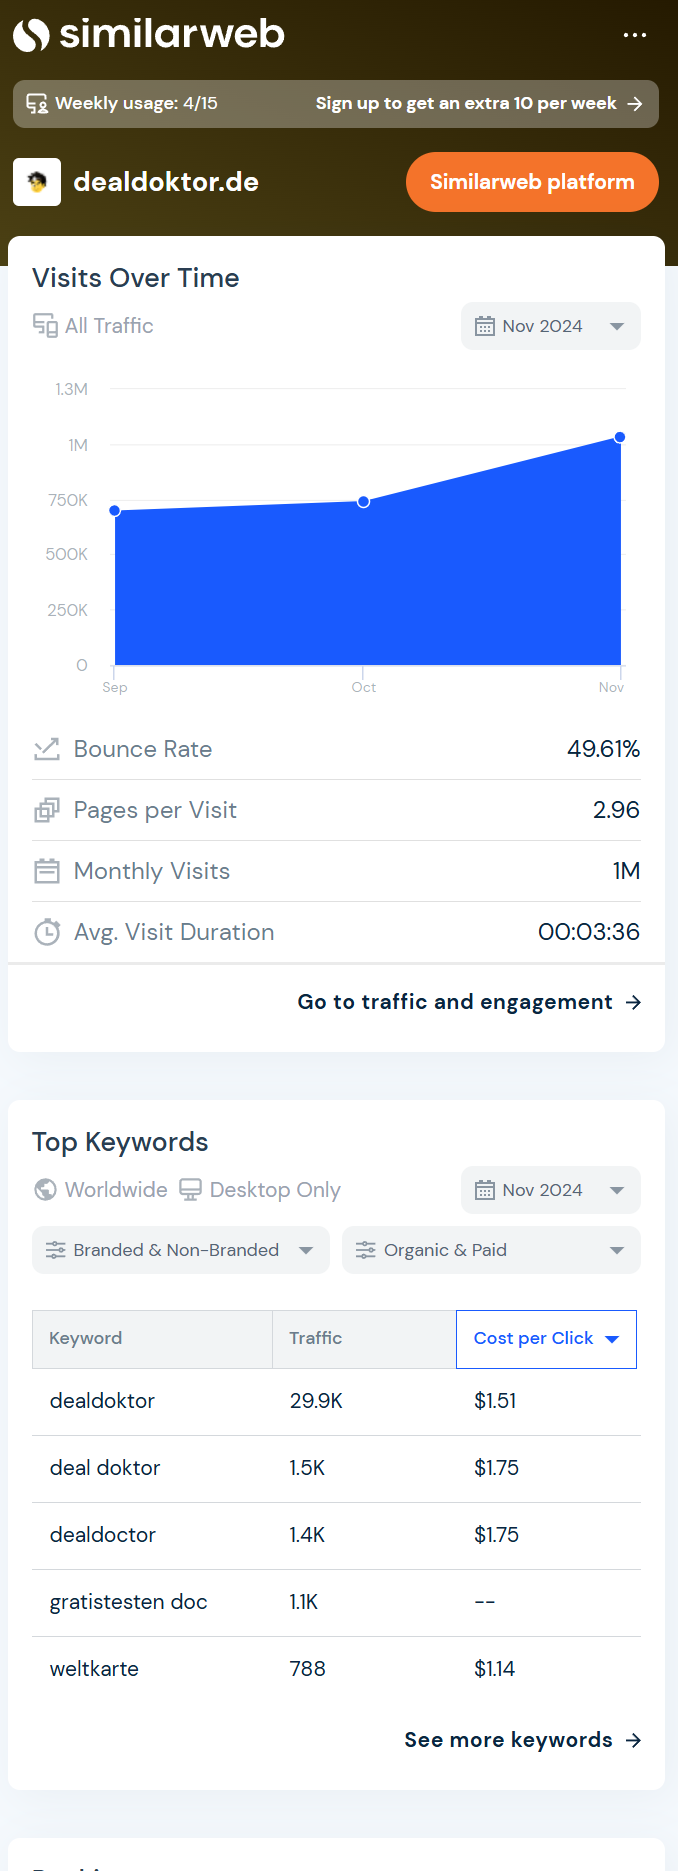Open Top Keywords Nov 2024 date dropdown
This screenshot has height=1871, width=678.
(x=550, y=1190)
